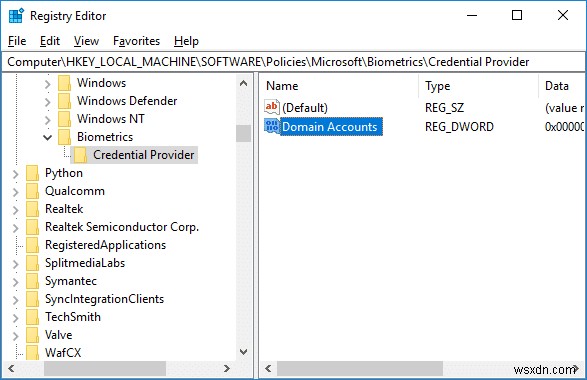Select the Domain Accounts value name
The image size is (587, 380).
click(x=330, y=127)
